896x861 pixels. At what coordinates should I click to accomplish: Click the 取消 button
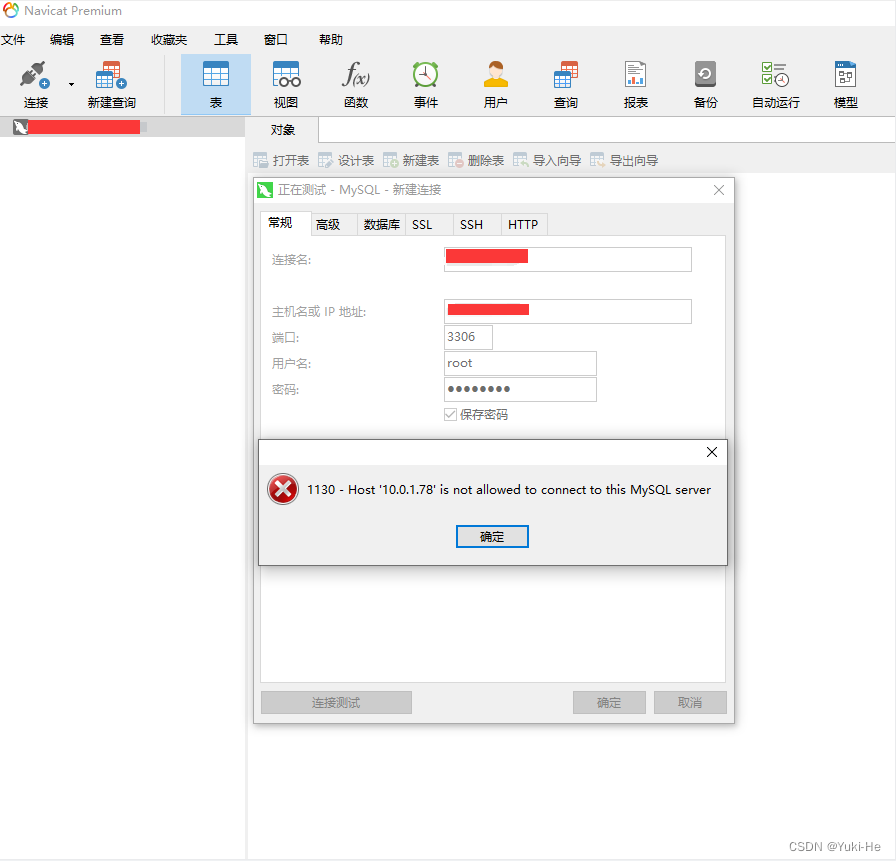tap(690, 703)
